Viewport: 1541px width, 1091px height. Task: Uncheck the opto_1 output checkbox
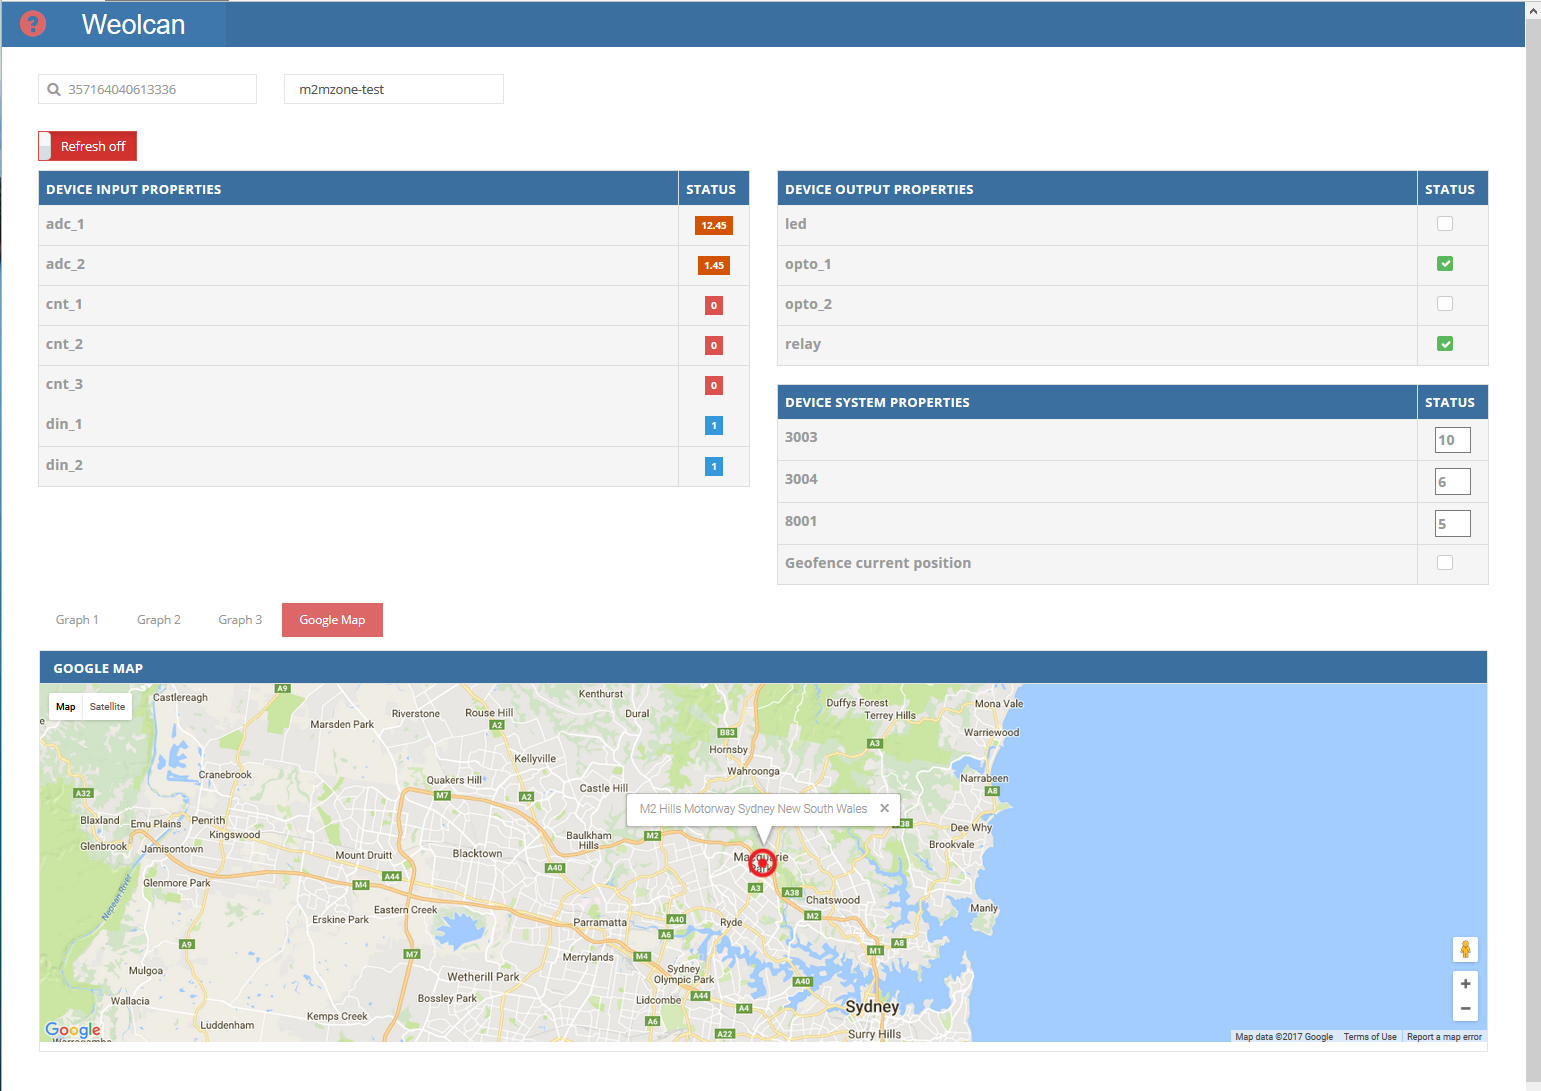pyautogui.click(x=1445, y=264)
